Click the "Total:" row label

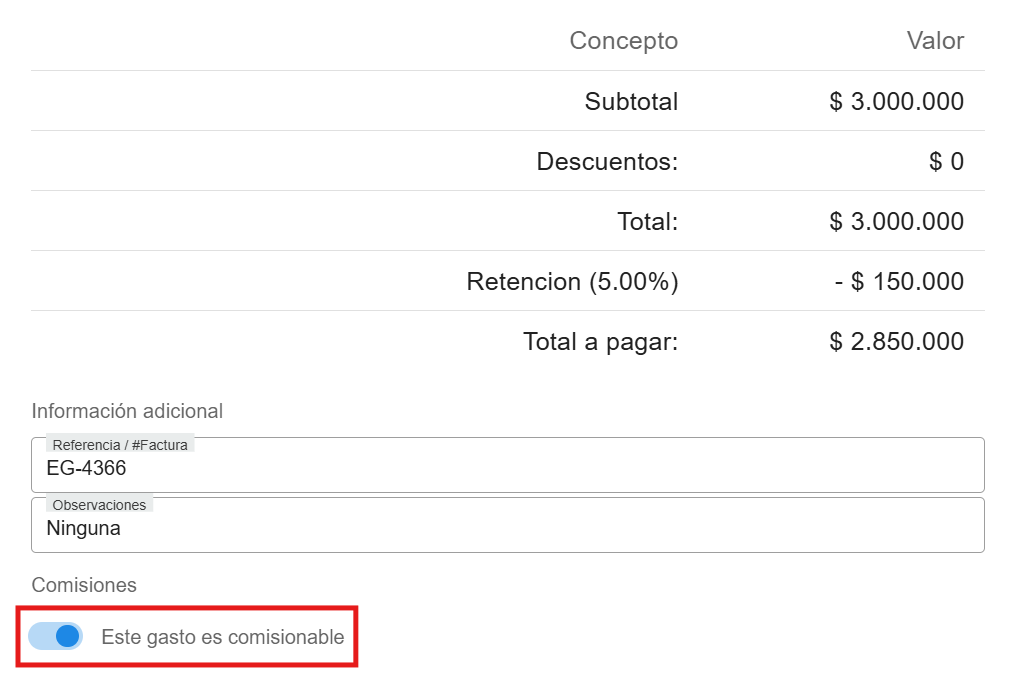coord(647,221)
